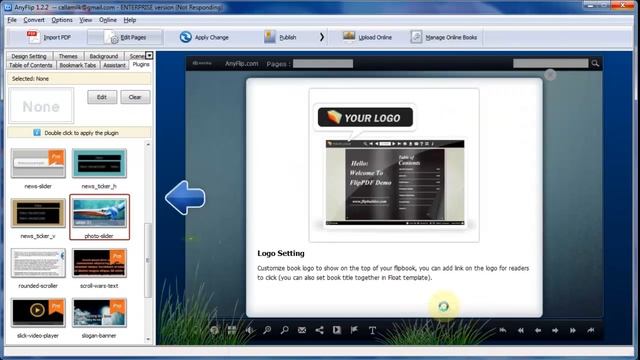
Task: Click the social share icon
Action: pos(320,330)
